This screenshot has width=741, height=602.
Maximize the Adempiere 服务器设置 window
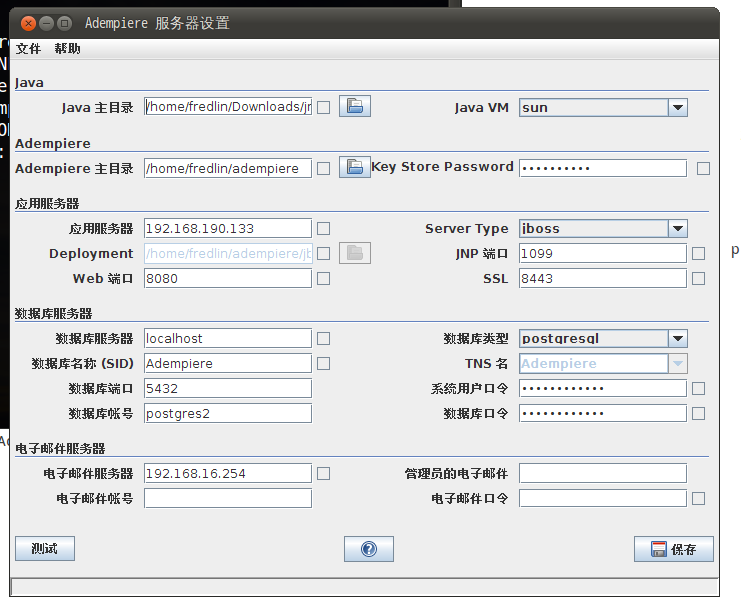[64, 23]
